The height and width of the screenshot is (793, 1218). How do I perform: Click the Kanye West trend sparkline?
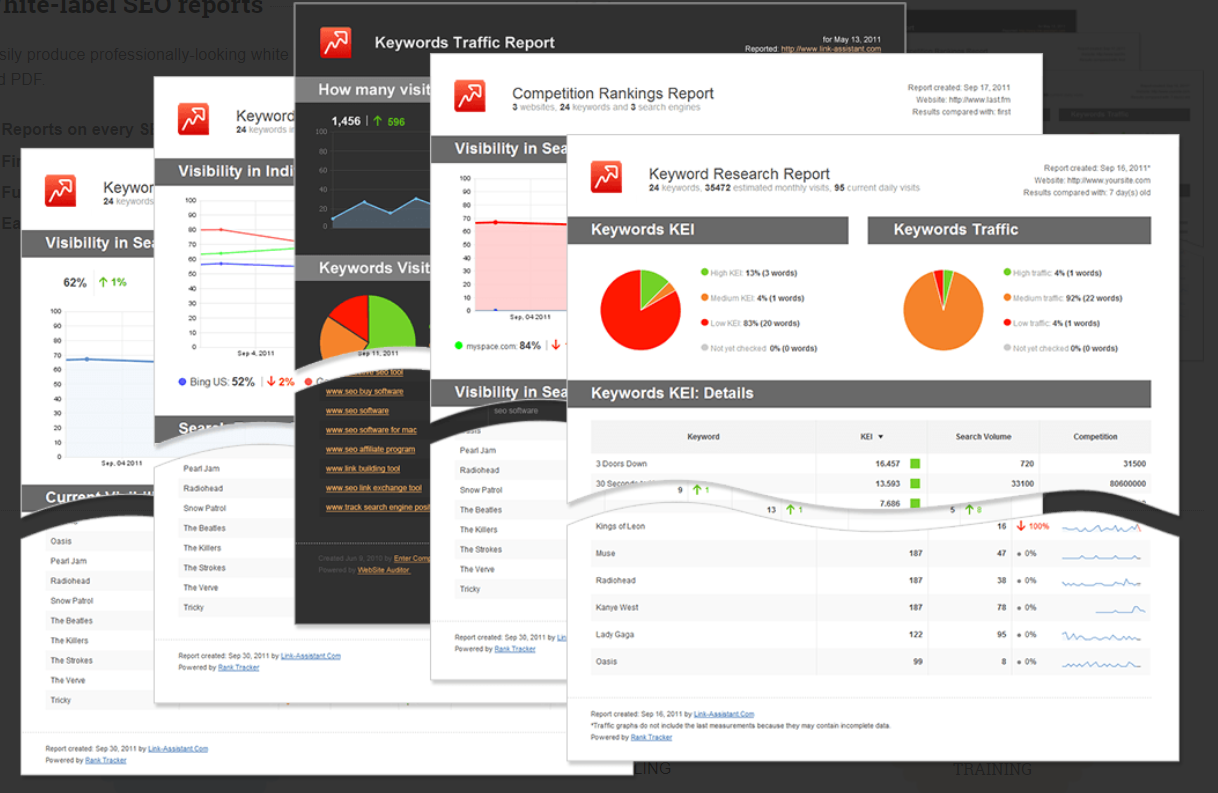pyautogui.click(x=1120, y=607)
